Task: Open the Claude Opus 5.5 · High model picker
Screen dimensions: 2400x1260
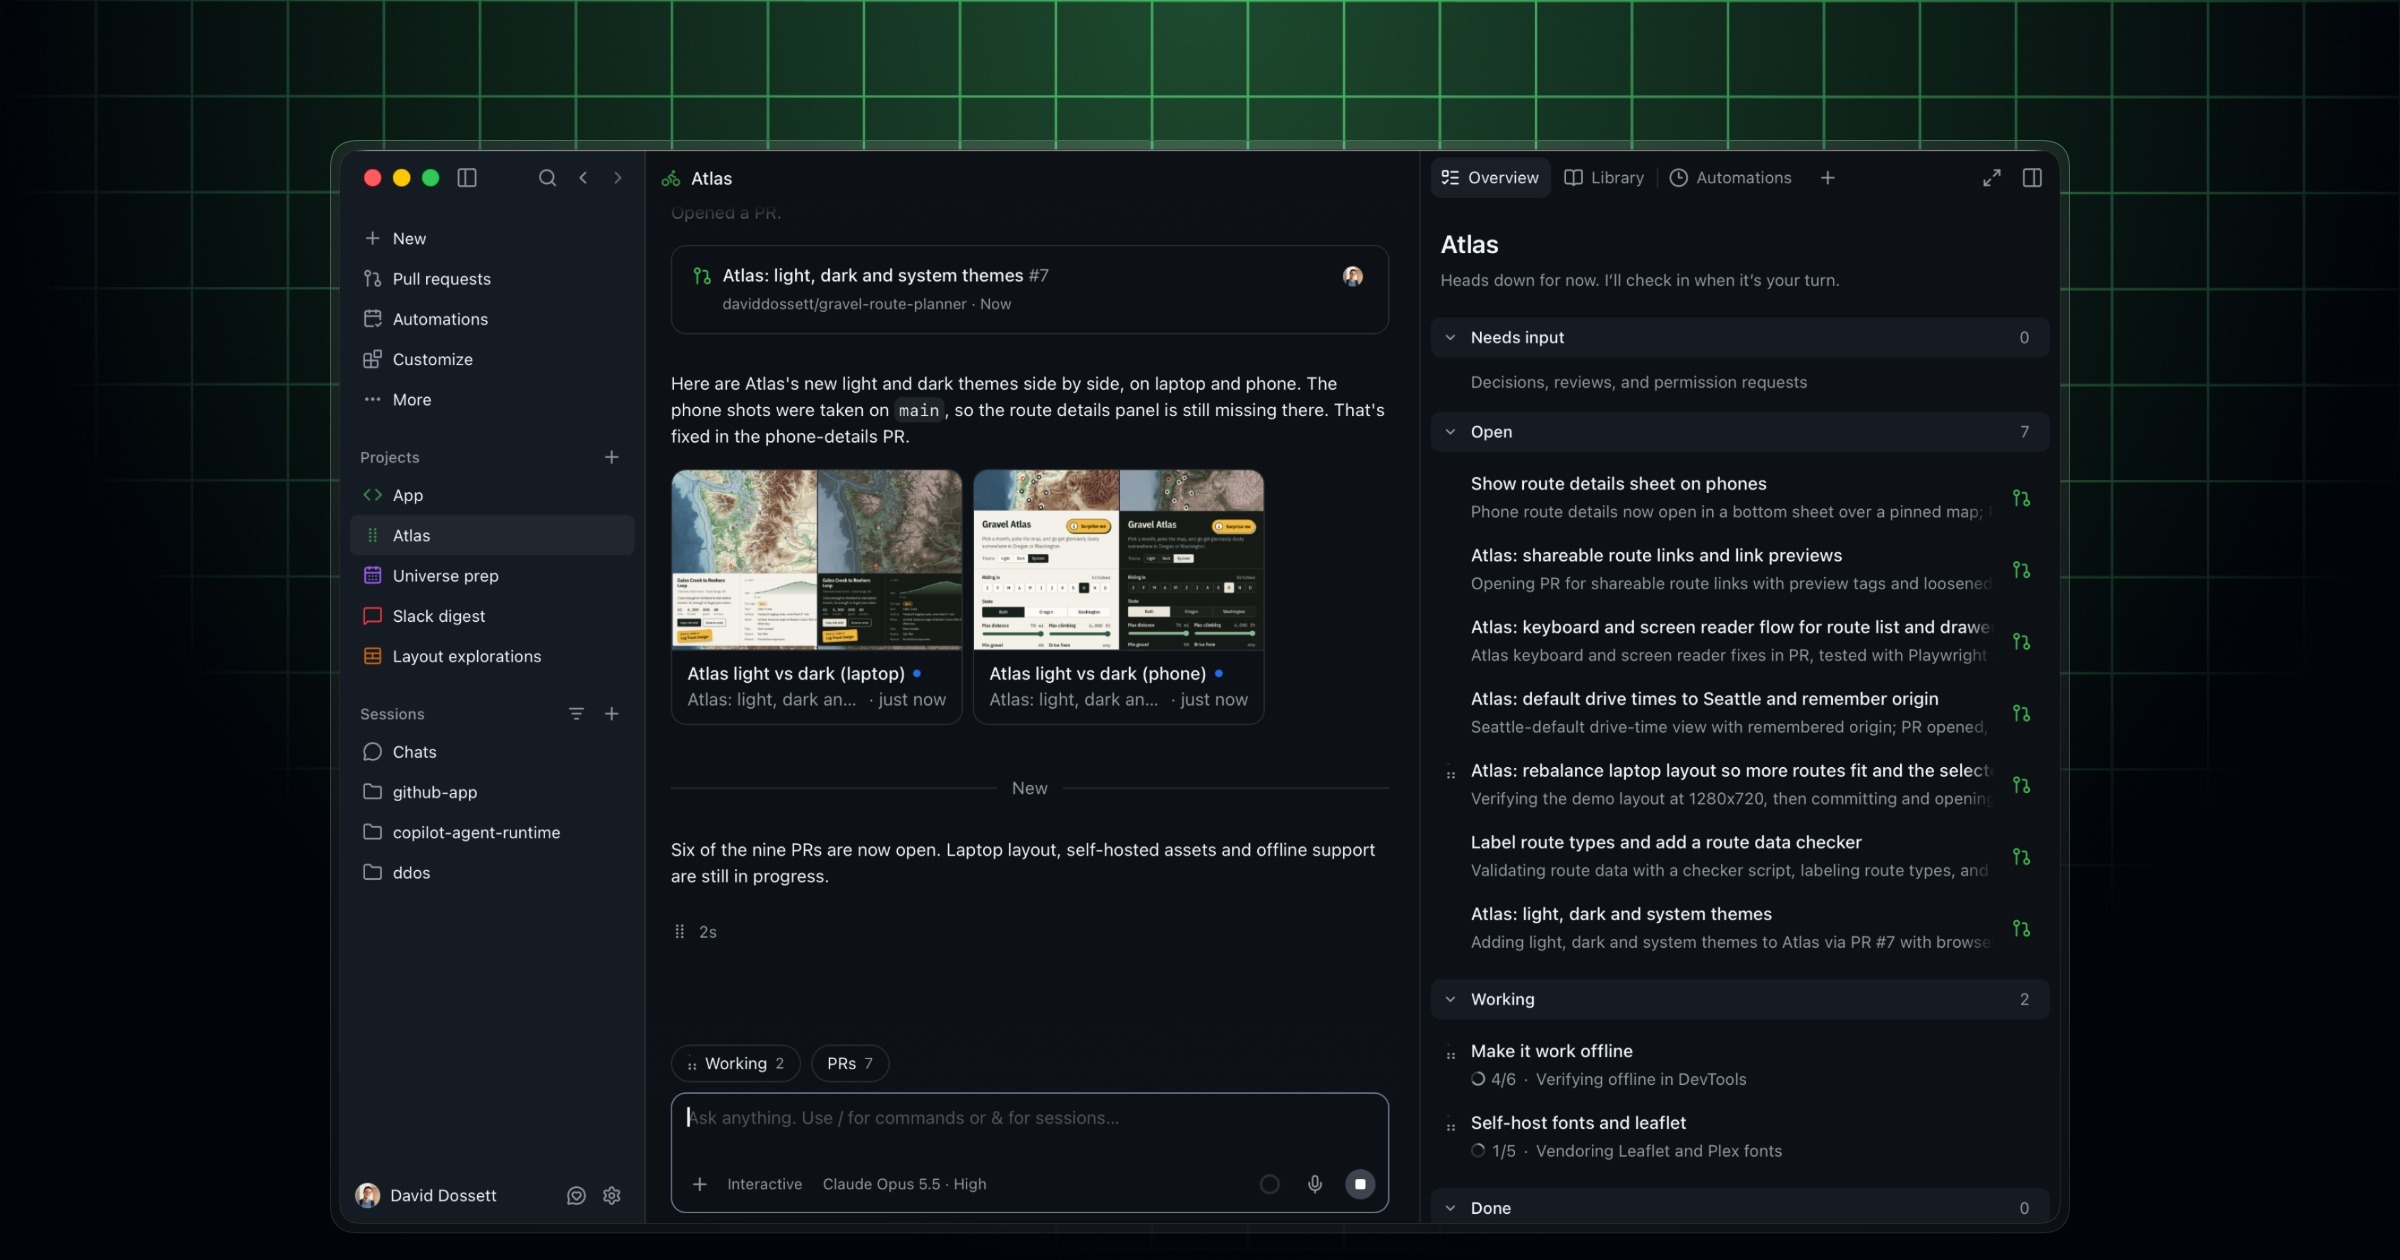Action: [904, 1184]
